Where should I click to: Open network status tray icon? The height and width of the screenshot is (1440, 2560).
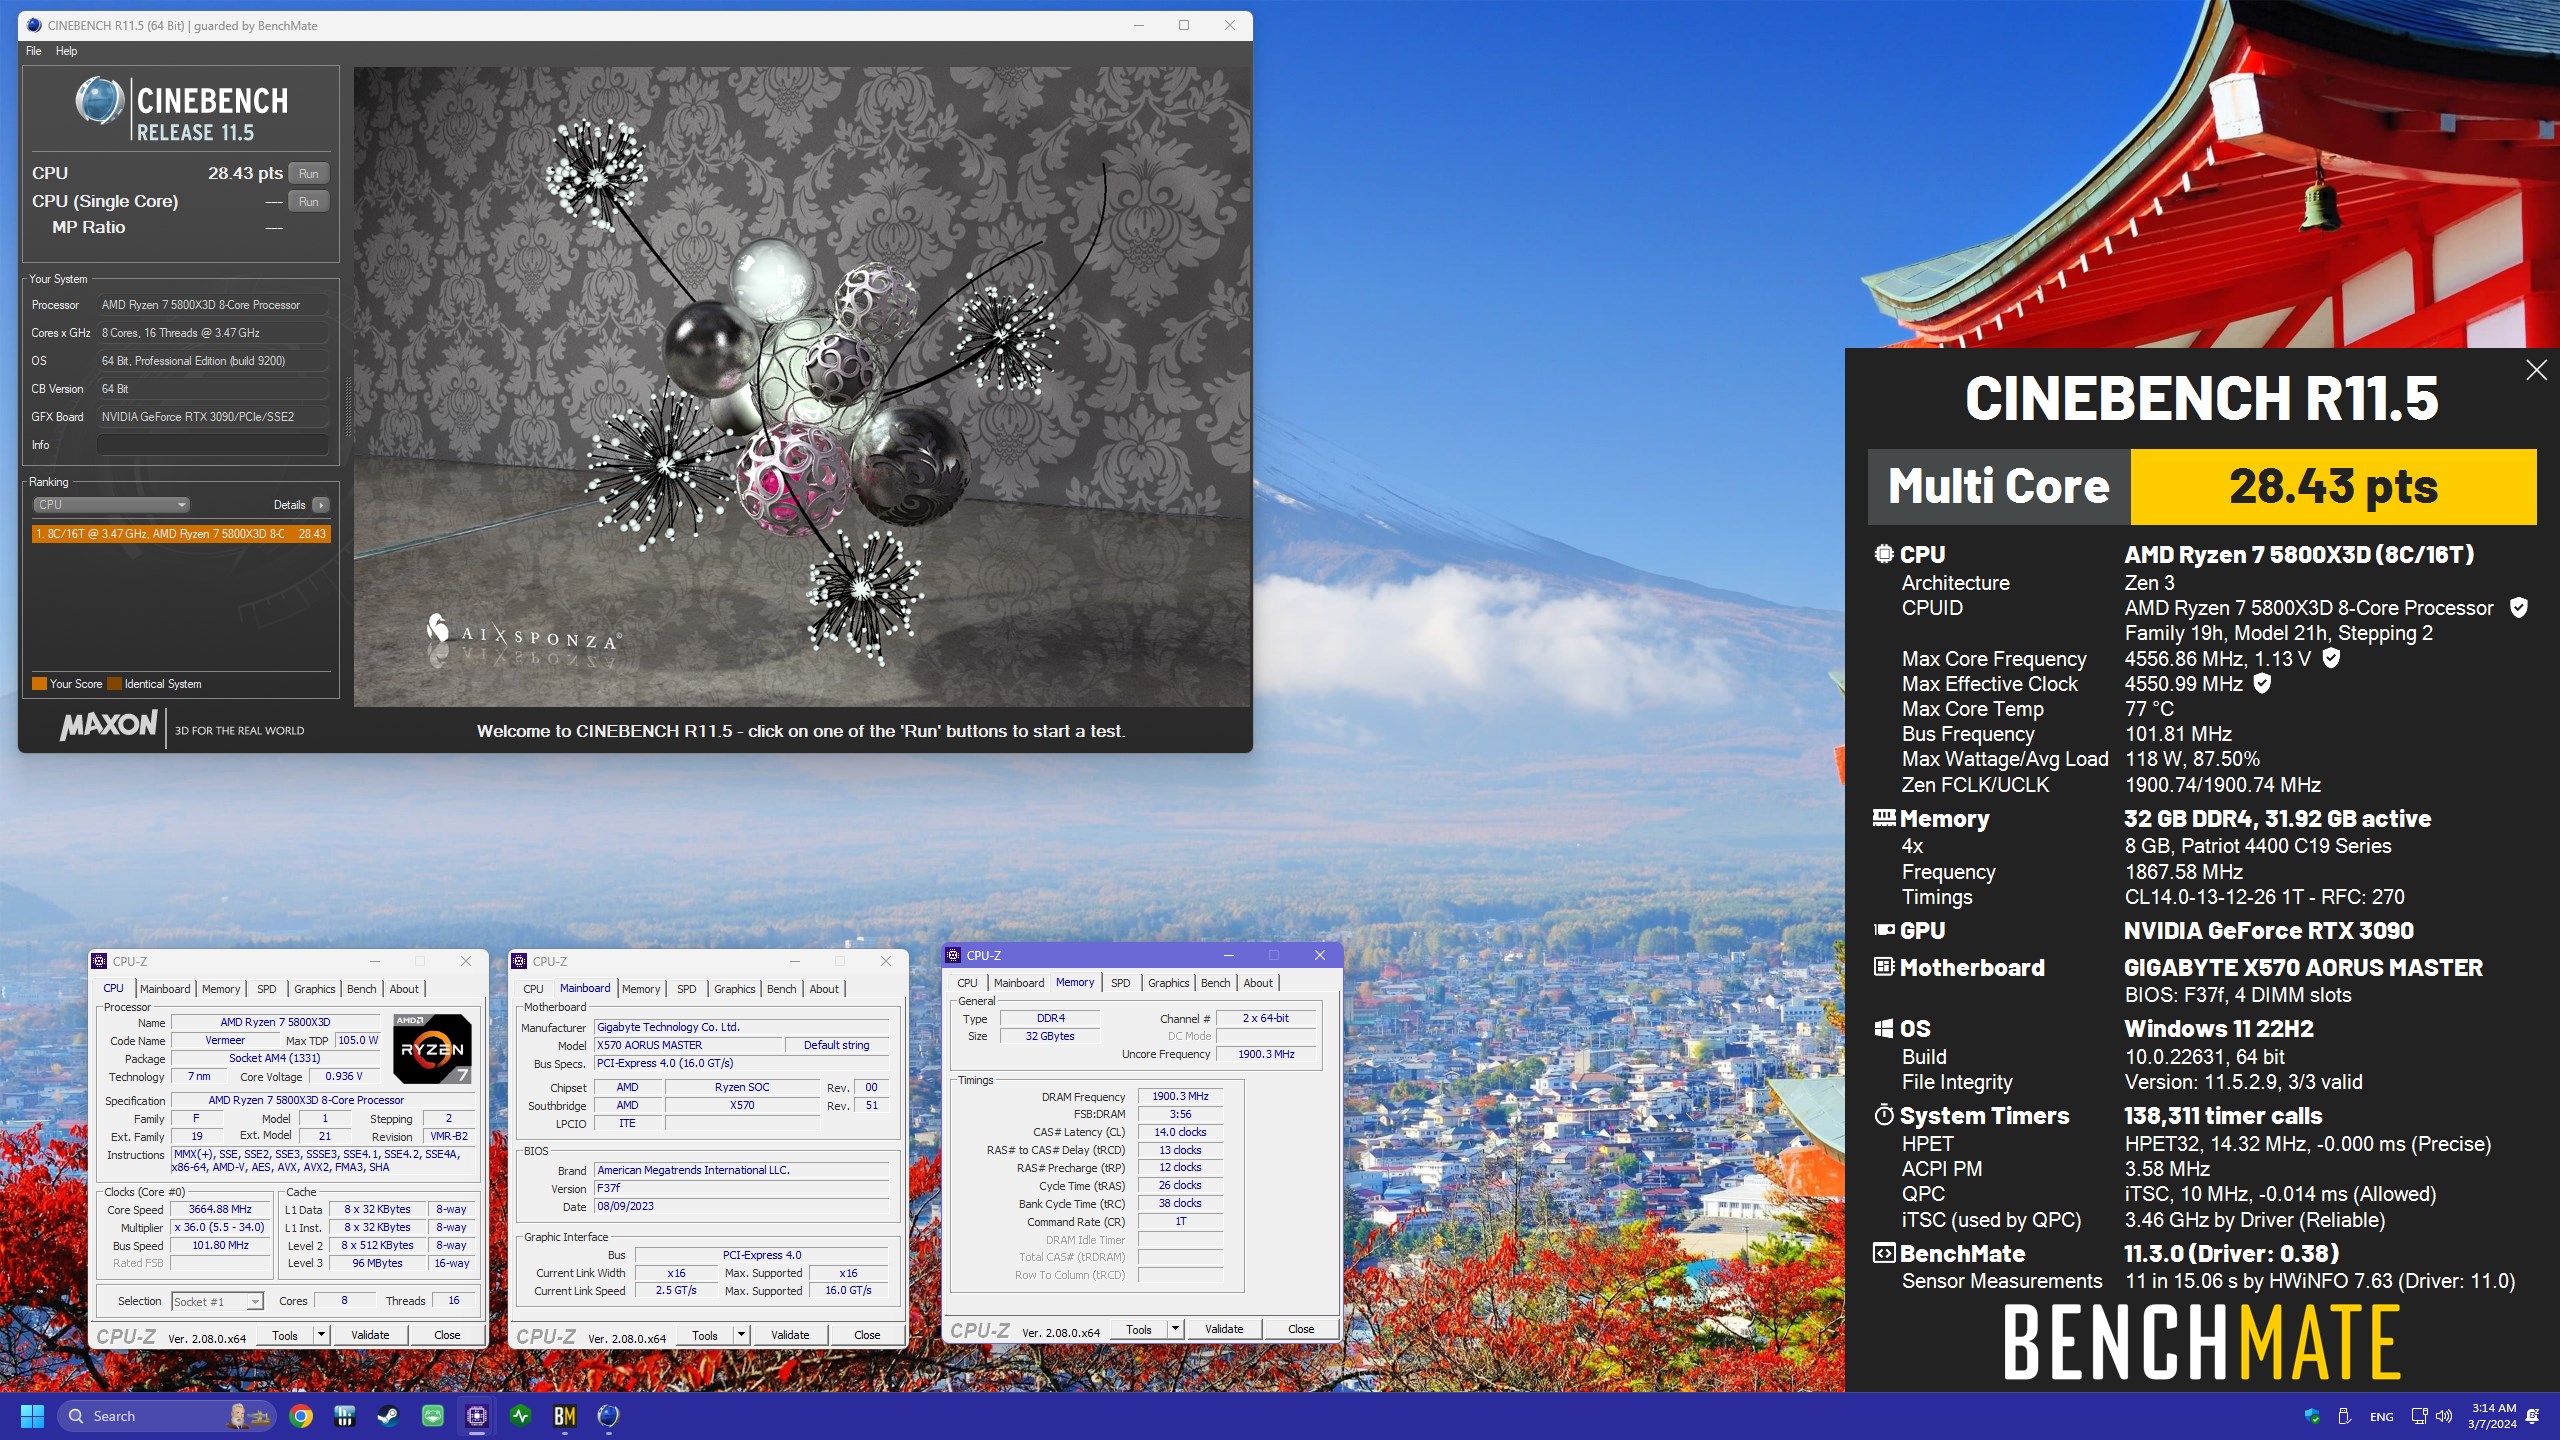(2419, 1416)
